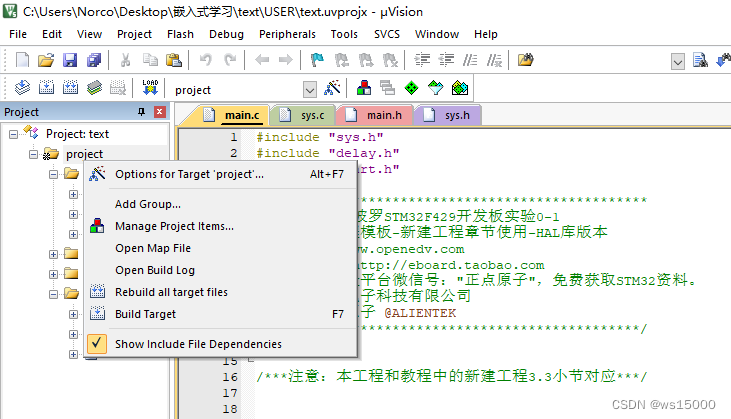Manage multi-project workspace icon
Viewport: 731px width, 419px height.
[387, 87]
